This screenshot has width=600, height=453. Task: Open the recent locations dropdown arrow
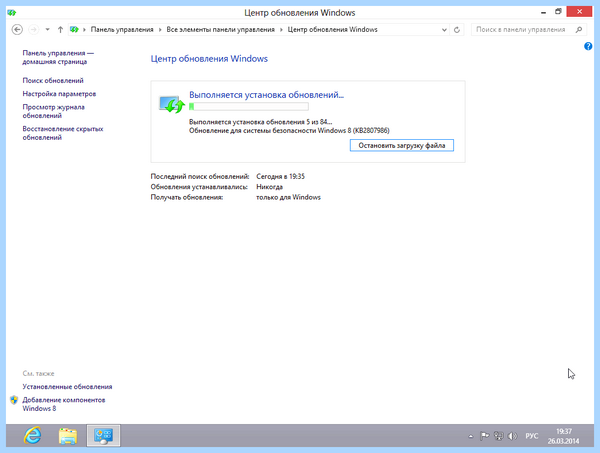[x=47, y=29]
